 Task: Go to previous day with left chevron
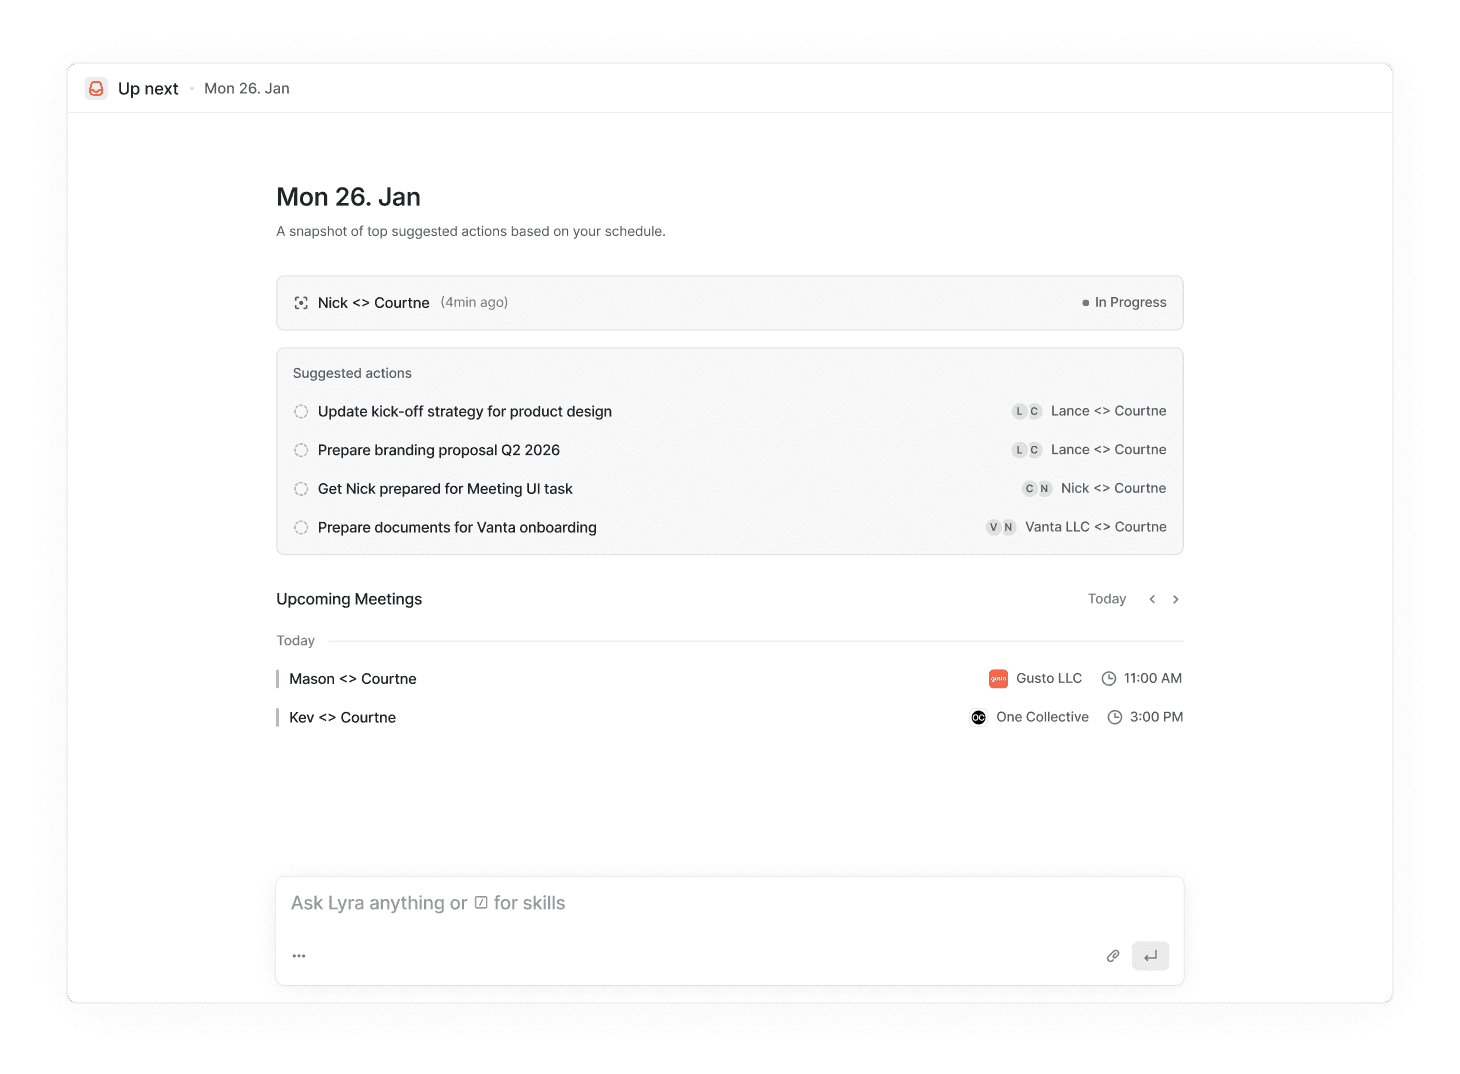pos(1152,599)
